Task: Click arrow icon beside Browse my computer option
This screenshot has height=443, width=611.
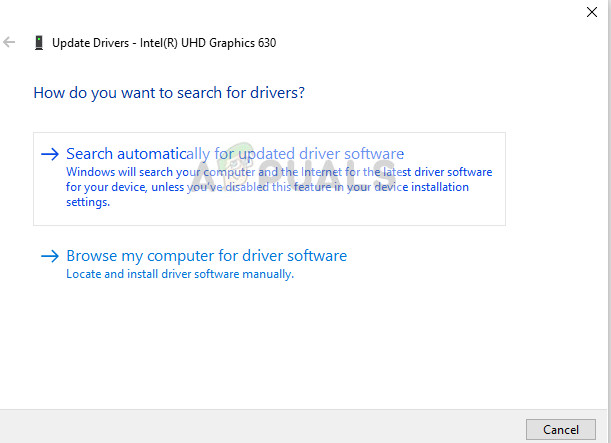Action: click(50, 256)
